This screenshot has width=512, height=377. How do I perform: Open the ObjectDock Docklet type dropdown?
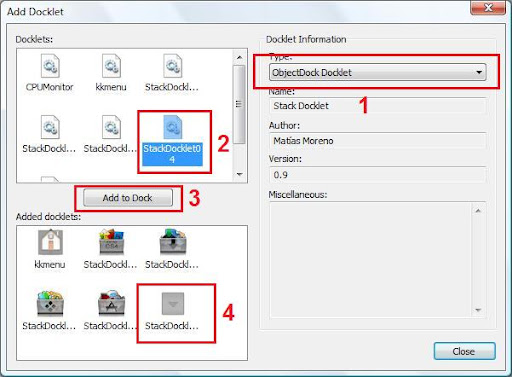(x=378, y=72)
